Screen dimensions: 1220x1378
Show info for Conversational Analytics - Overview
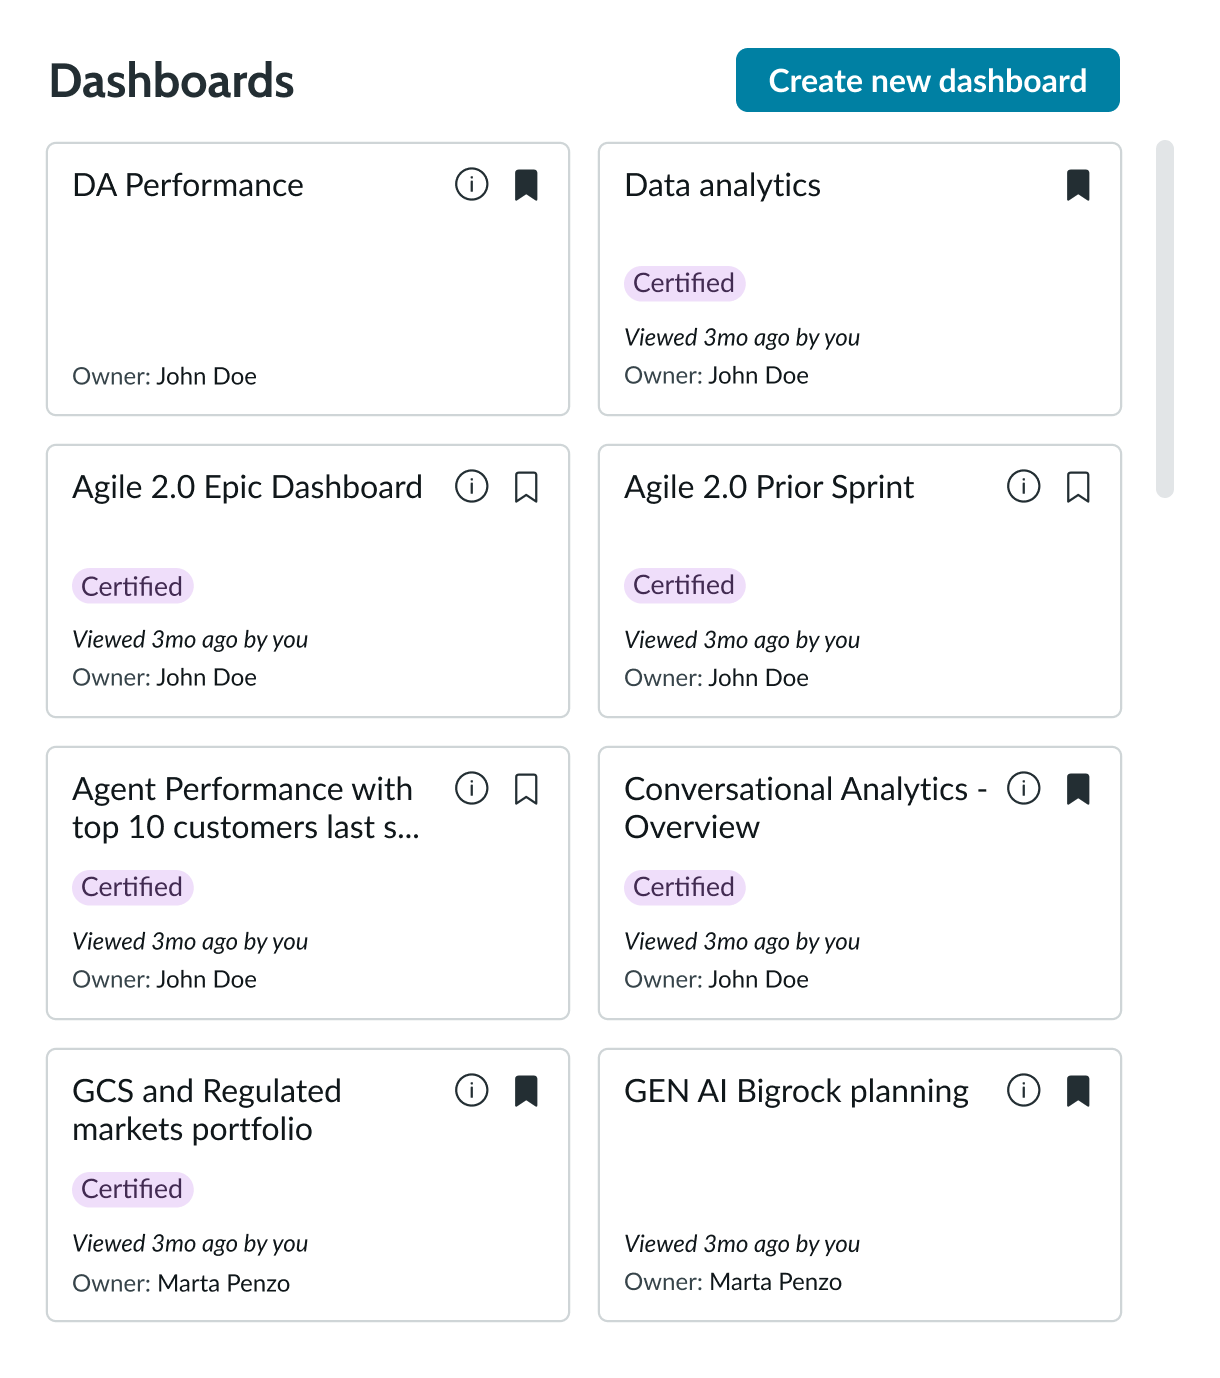coord(1023,790)
